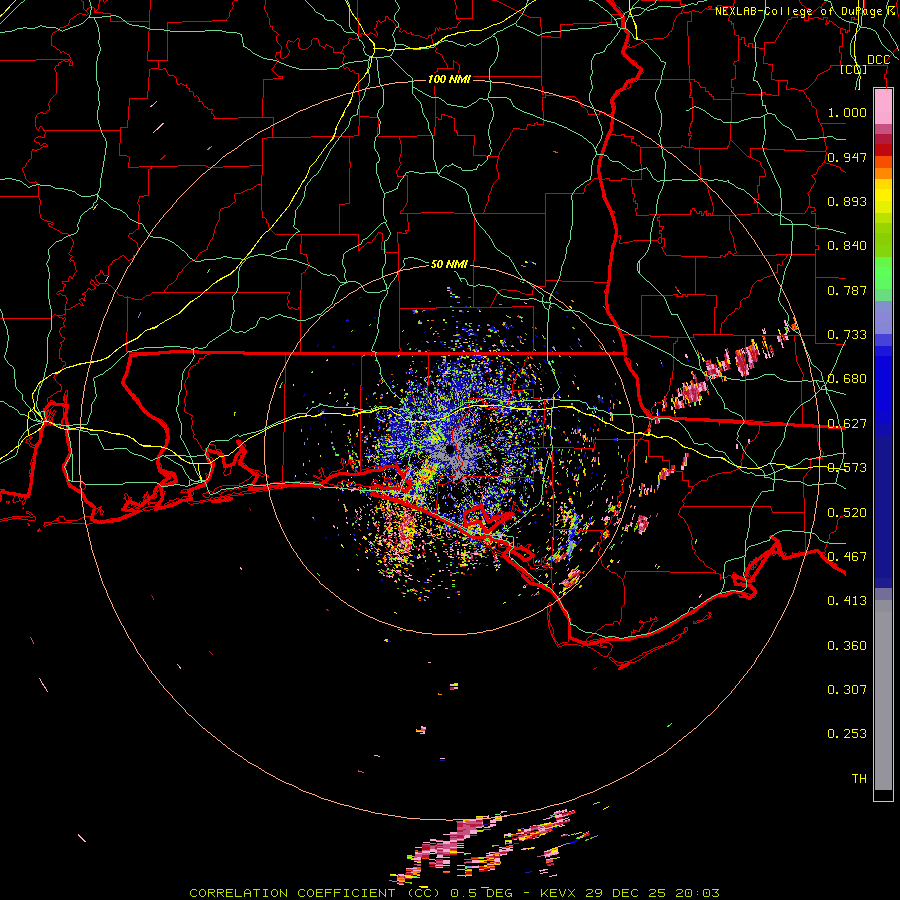Click the 1.000 legend value

pos(847,112)
